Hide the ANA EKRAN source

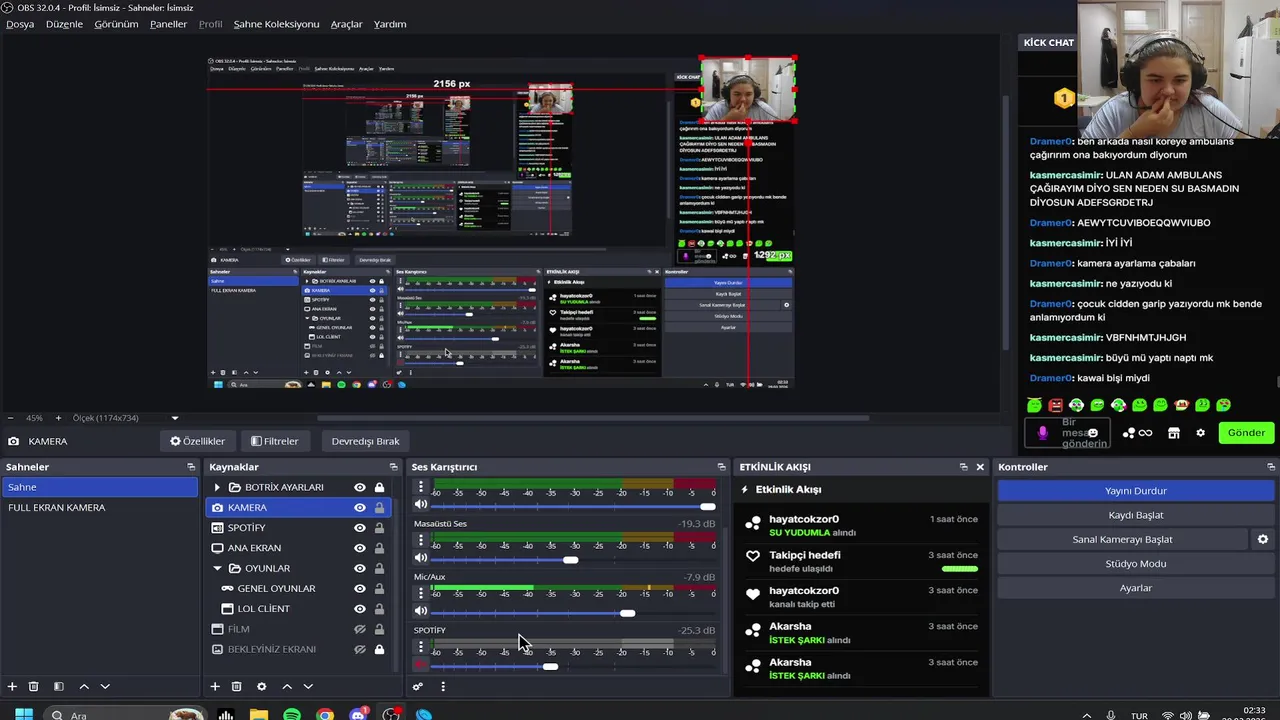(x=360, y=548)
